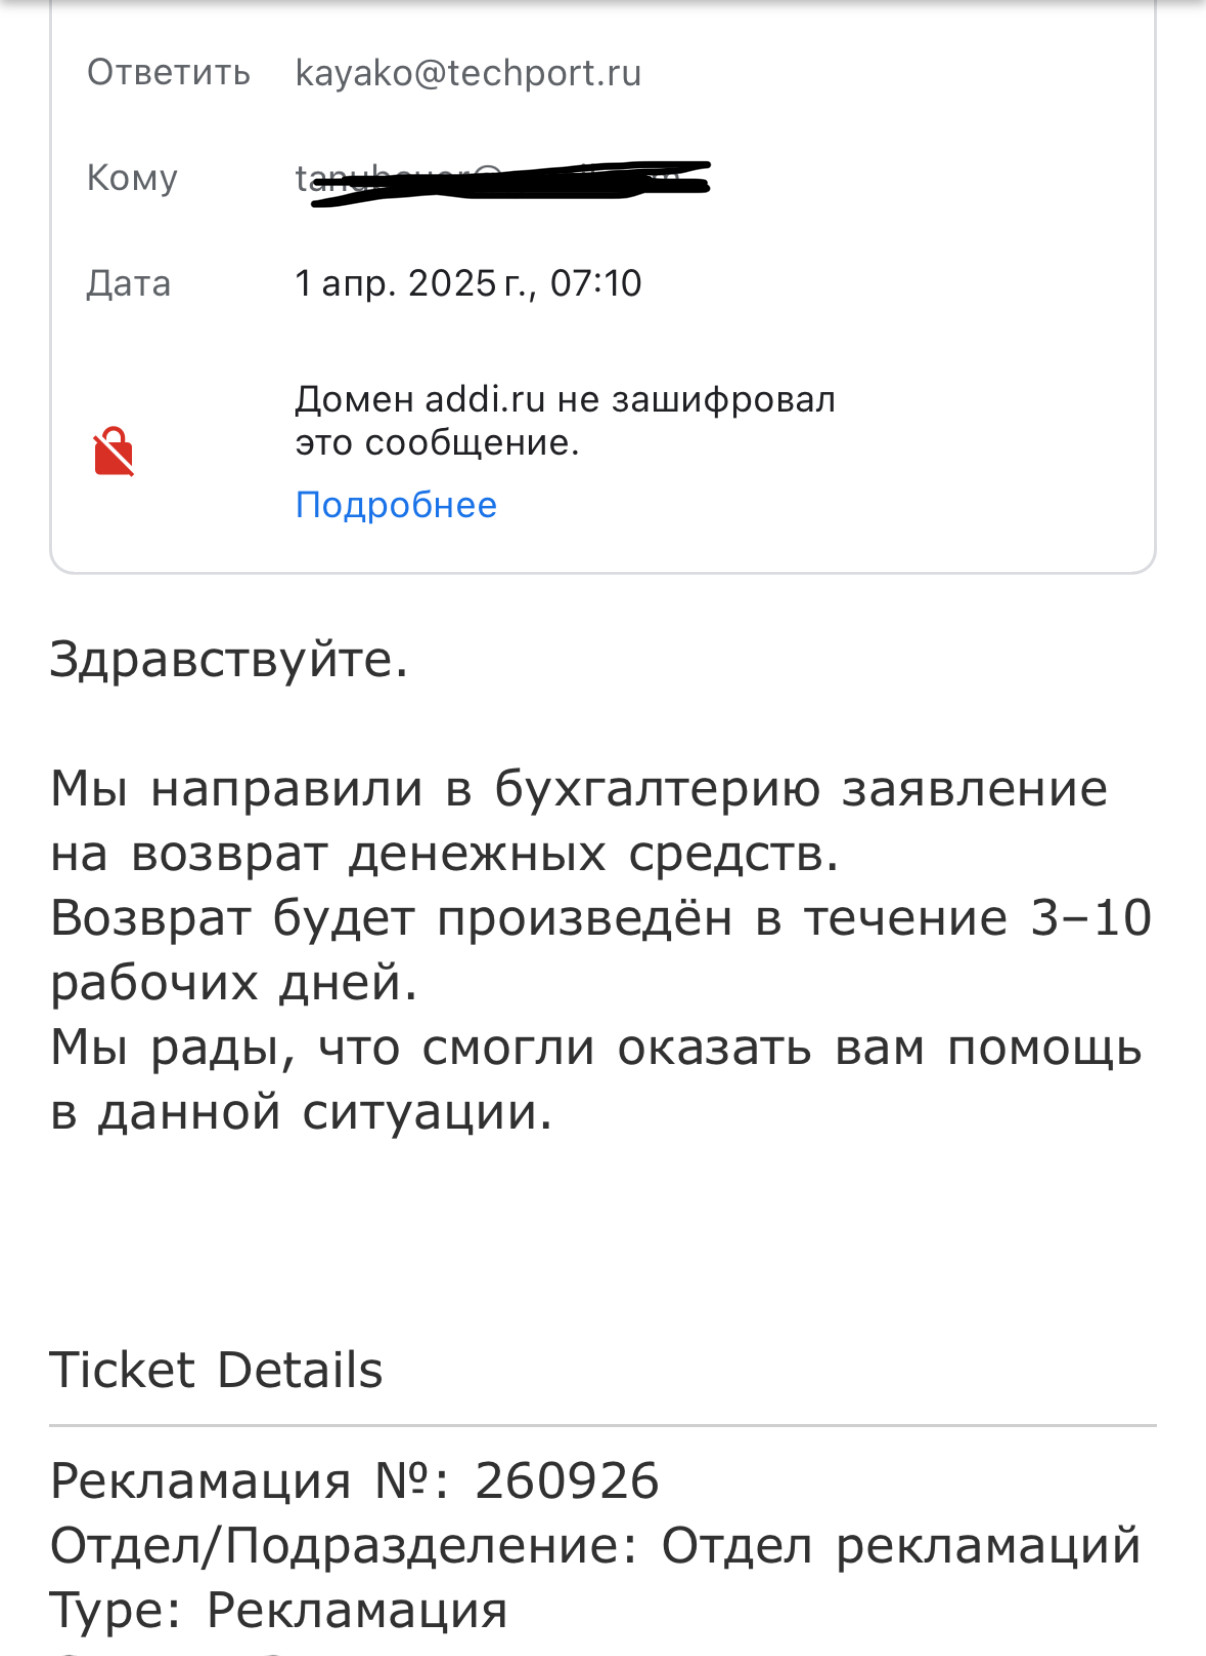This screenshot has height=1656, width=1206.
Task: Tap the red no-encryption lock icon
Action: (x=114, y=452)
